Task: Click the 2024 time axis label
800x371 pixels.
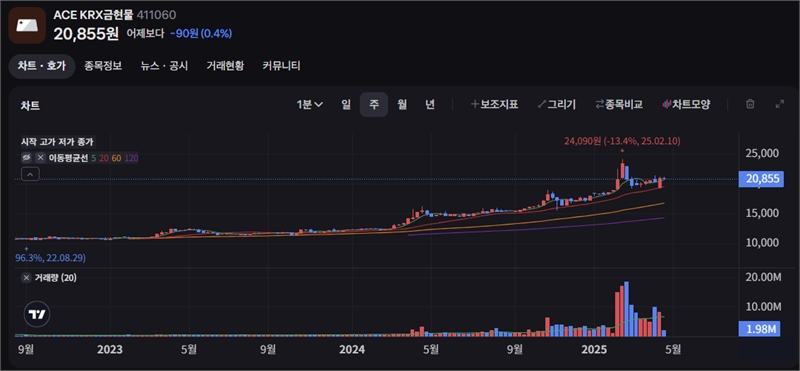Action: (352, 350)
